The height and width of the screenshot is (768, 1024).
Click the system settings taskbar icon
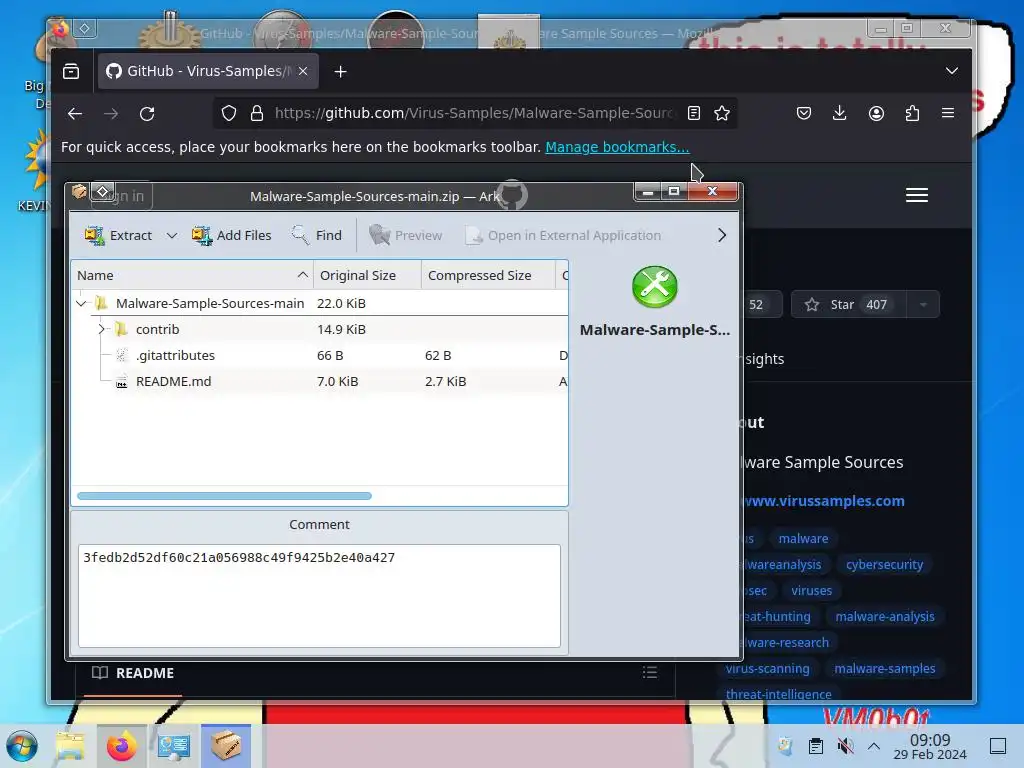pos(174,746)
